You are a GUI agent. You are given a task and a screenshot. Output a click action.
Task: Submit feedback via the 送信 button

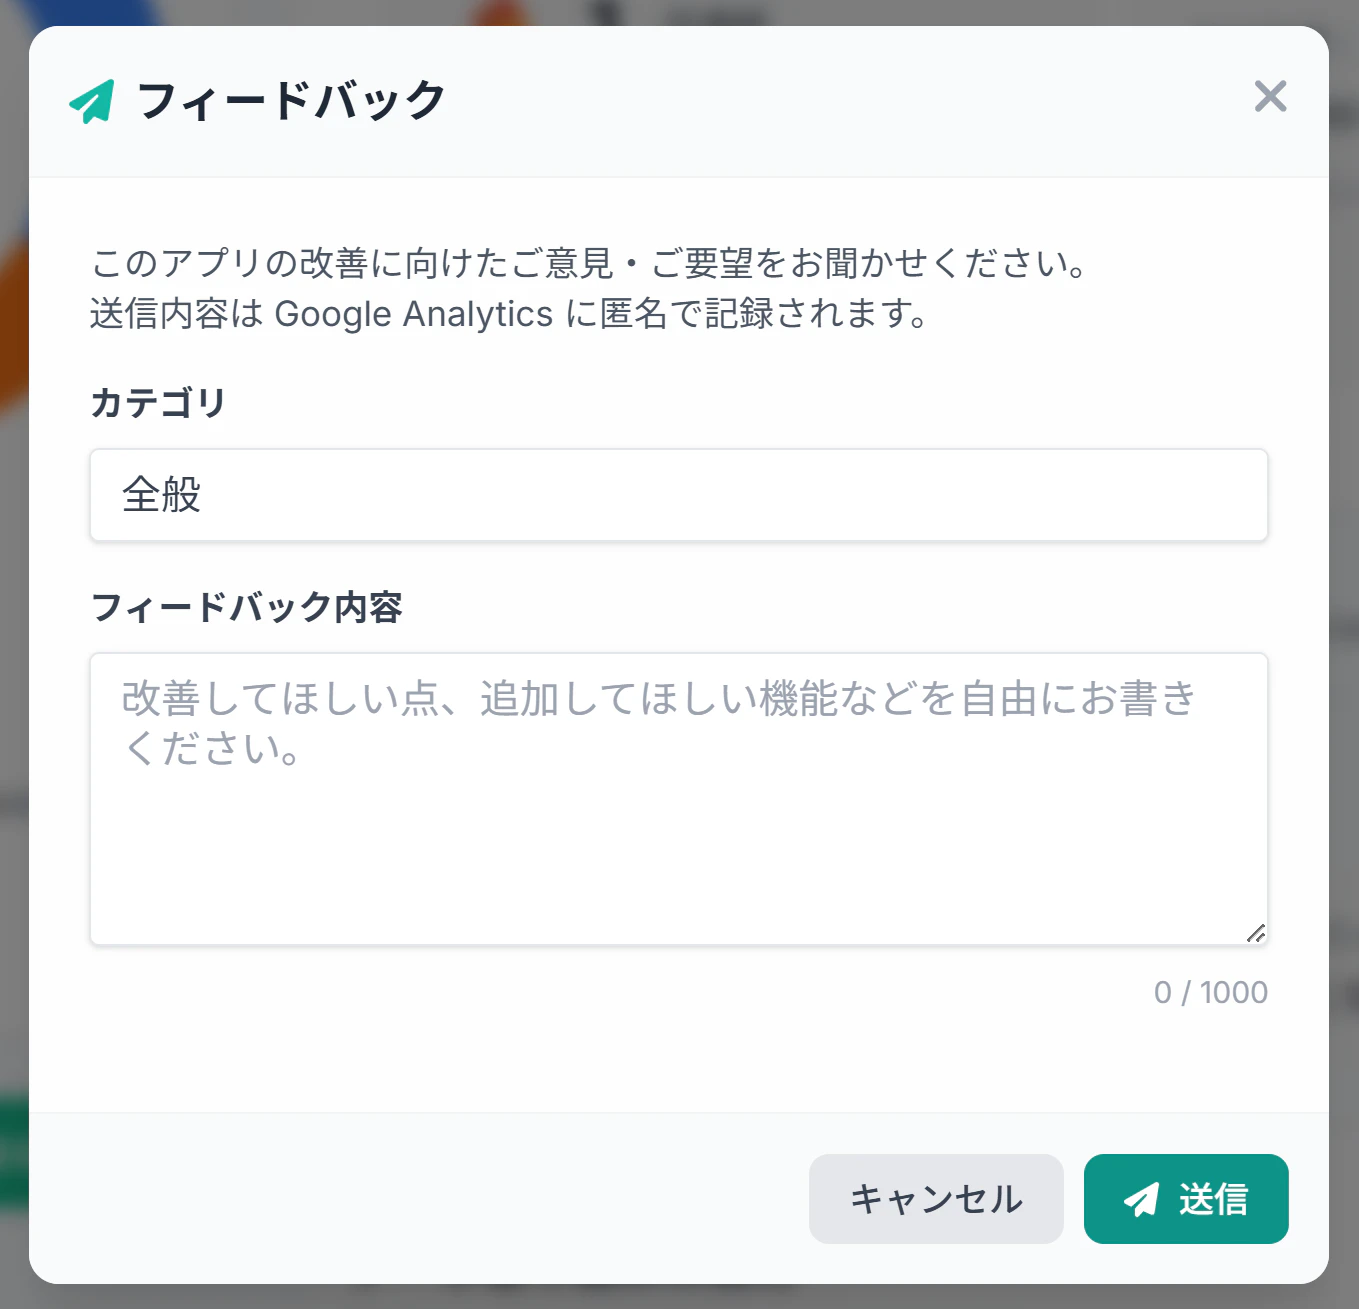(1186, 1199)
